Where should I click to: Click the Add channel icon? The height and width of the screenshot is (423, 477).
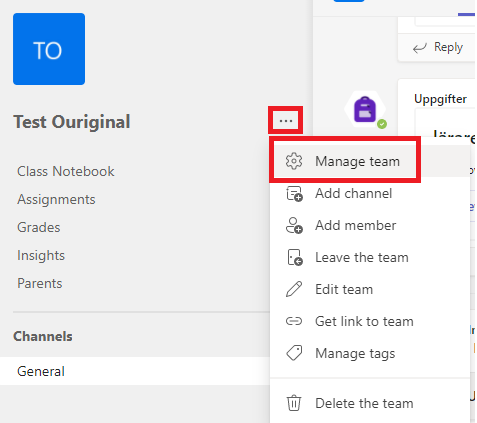pyautogui.click(x=294, y=194)
